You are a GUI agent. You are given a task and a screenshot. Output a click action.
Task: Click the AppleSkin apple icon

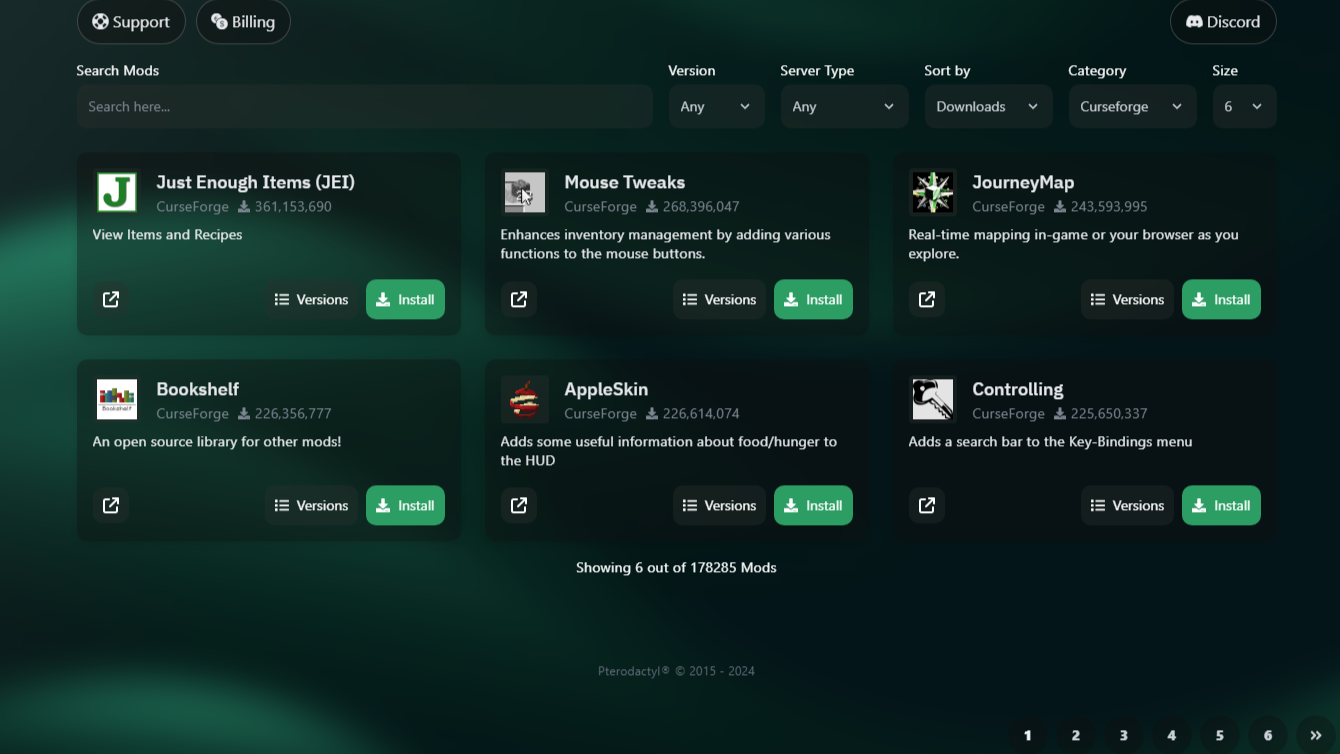click(524, 400)
